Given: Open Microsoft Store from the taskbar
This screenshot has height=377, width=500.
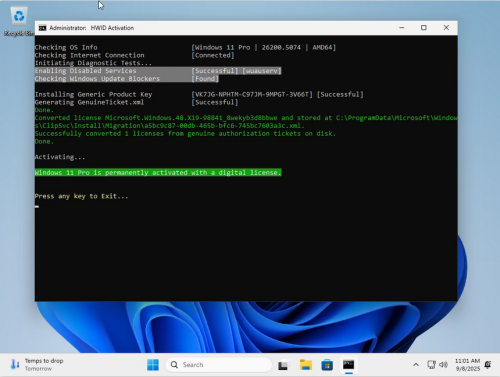Looking at the screenshot, I should 327,365.
